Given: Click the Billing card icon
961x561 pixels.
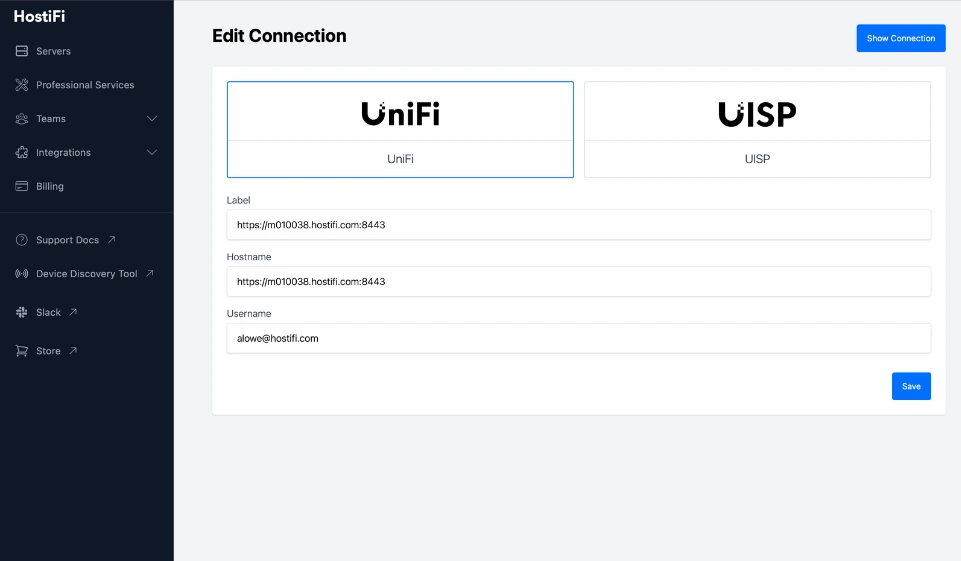Looking at the screenshot, I should (21, 186).
